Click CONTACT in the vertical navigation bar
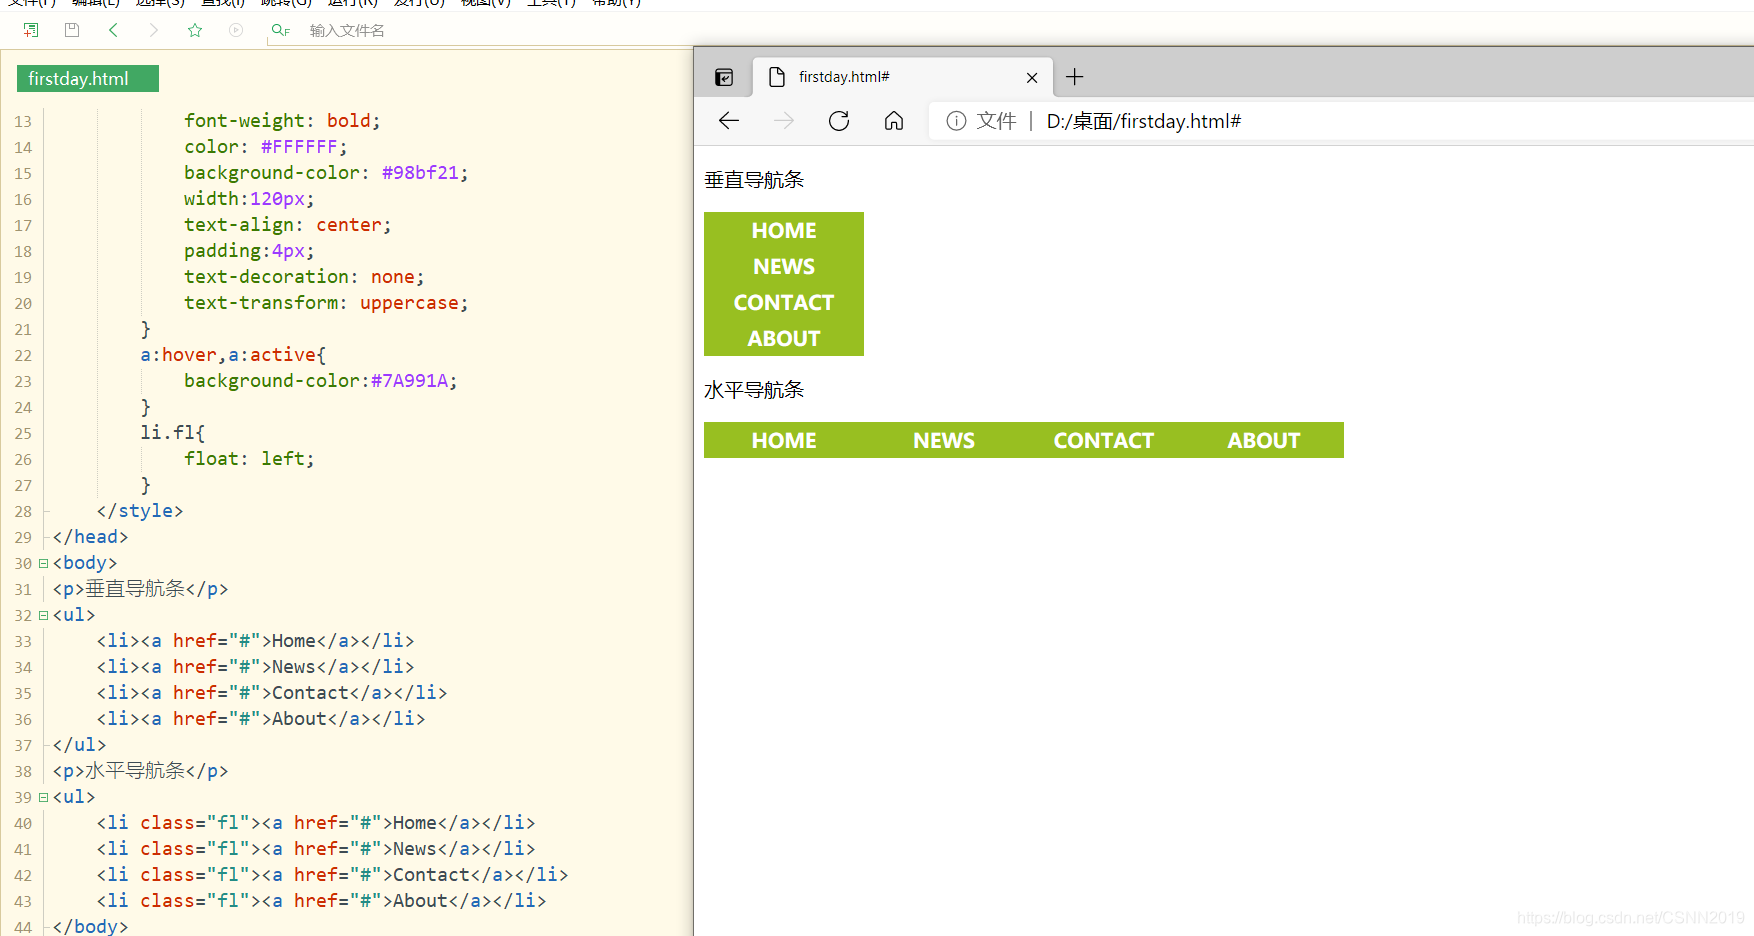1754x936 pixels. tap(784, 302)
